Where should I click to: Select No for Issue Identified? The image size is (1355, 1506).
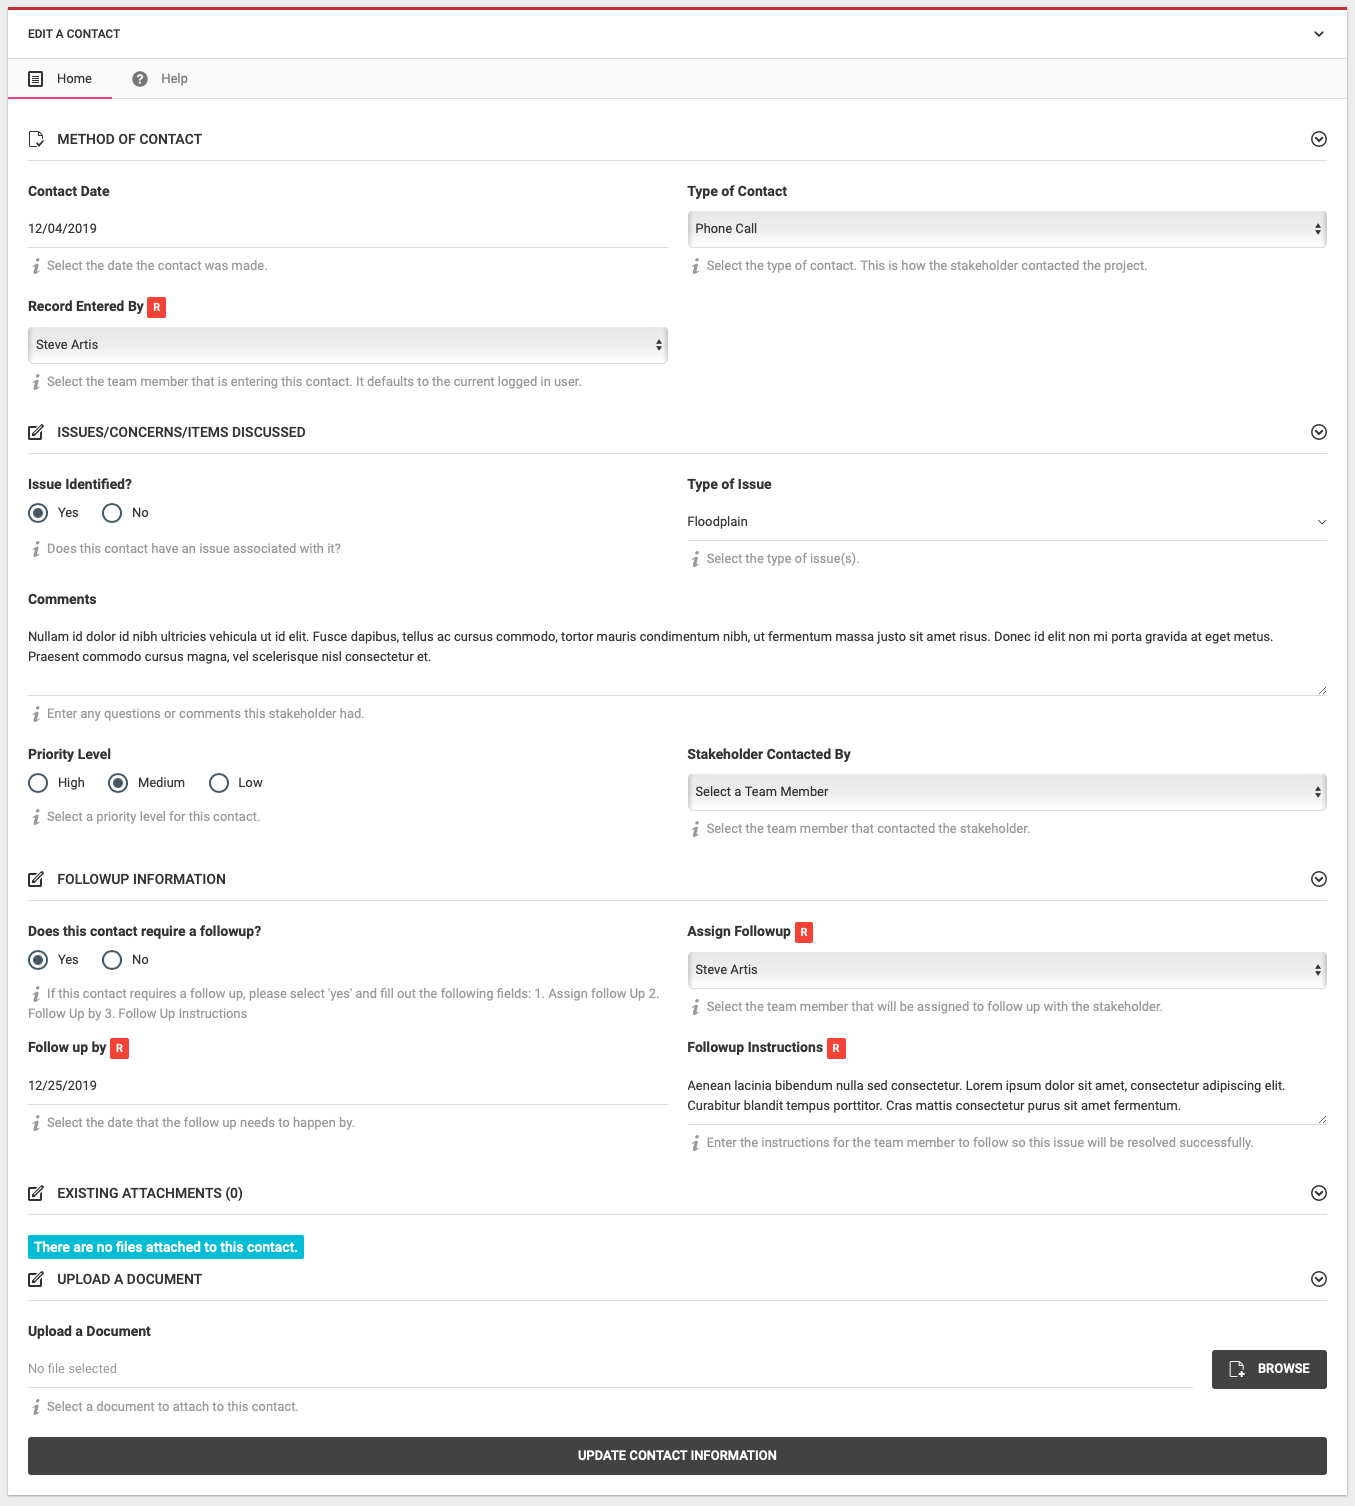tap(112, 513)
